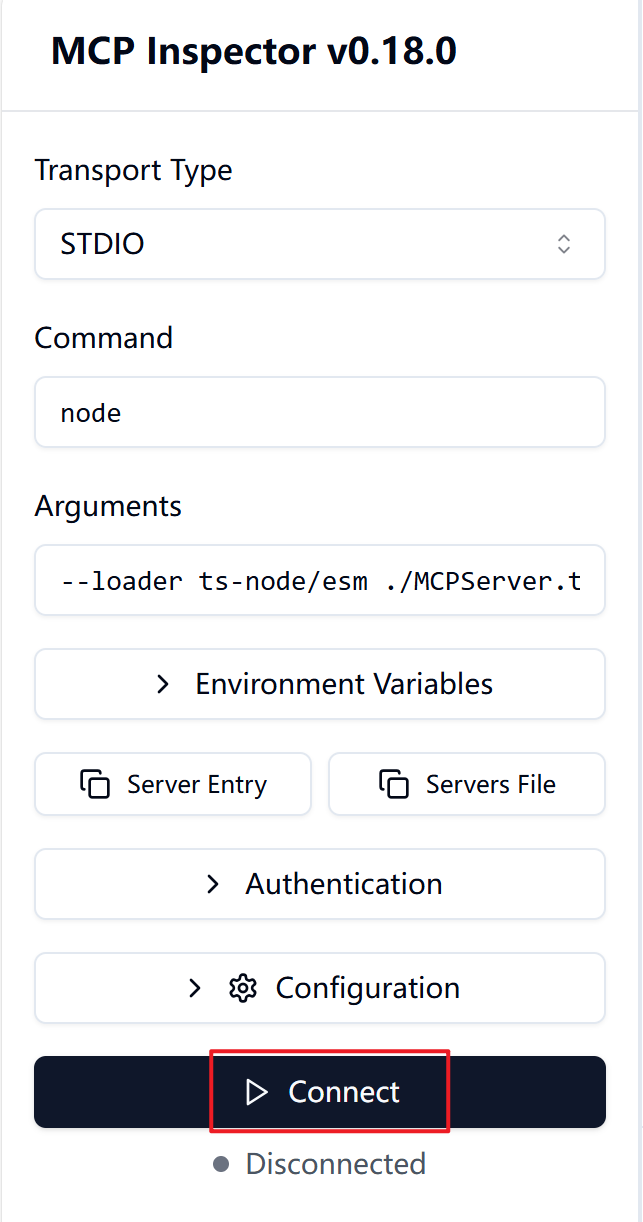Click the Disconnected status text
Viewport: 643px width, 1222px height.
(336, 1164)
